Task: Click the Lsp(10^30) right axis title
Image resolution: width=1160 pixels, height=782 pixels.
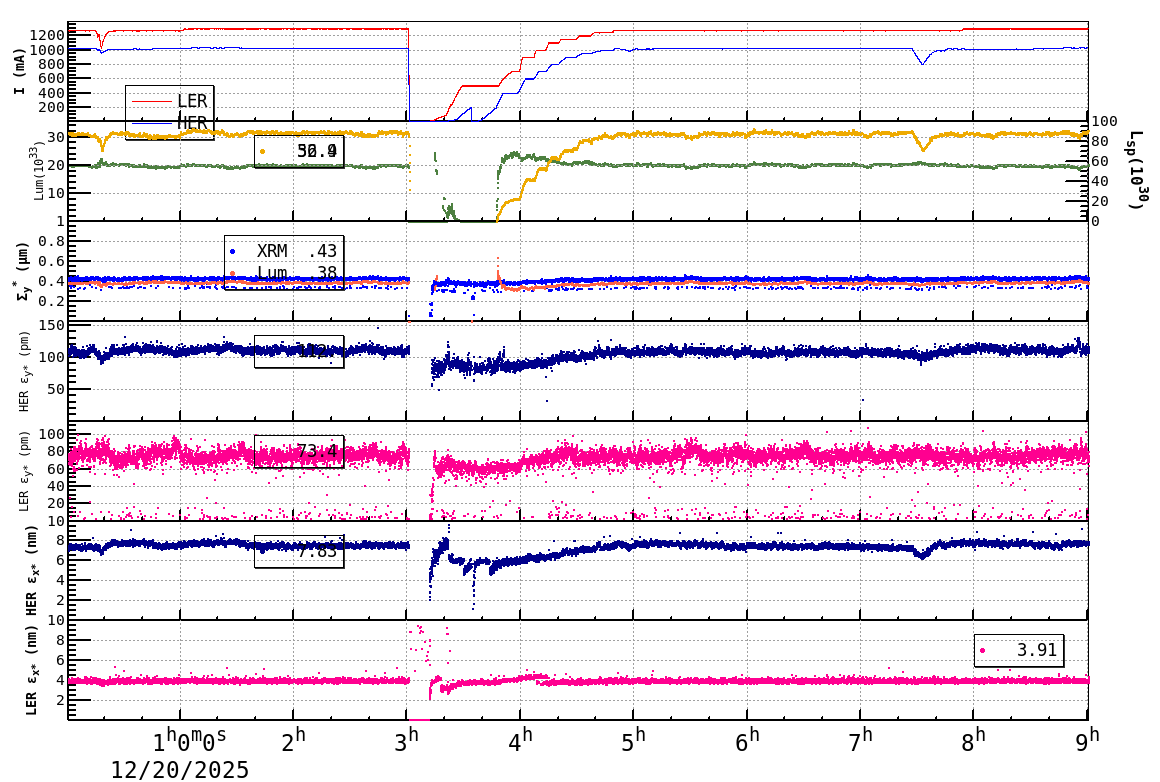Action: pos(1139,170)
